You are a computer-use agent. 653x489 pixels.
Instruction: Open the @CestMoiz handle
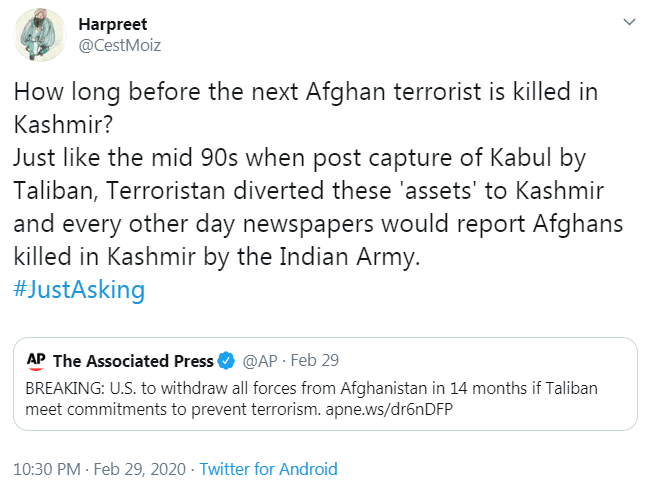[x=119, y=45]
